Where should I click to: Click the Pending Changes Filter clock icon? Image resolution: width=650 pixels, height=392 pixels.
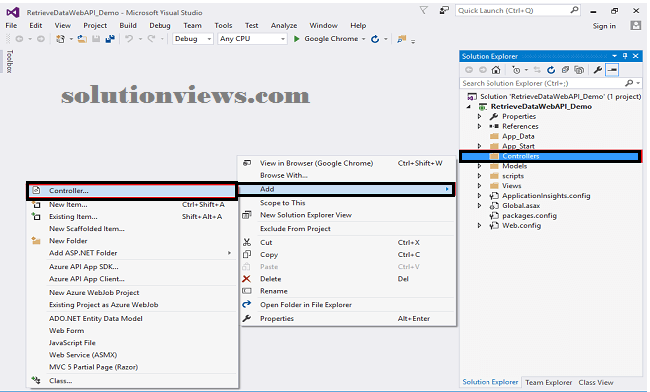coord(516,70)
